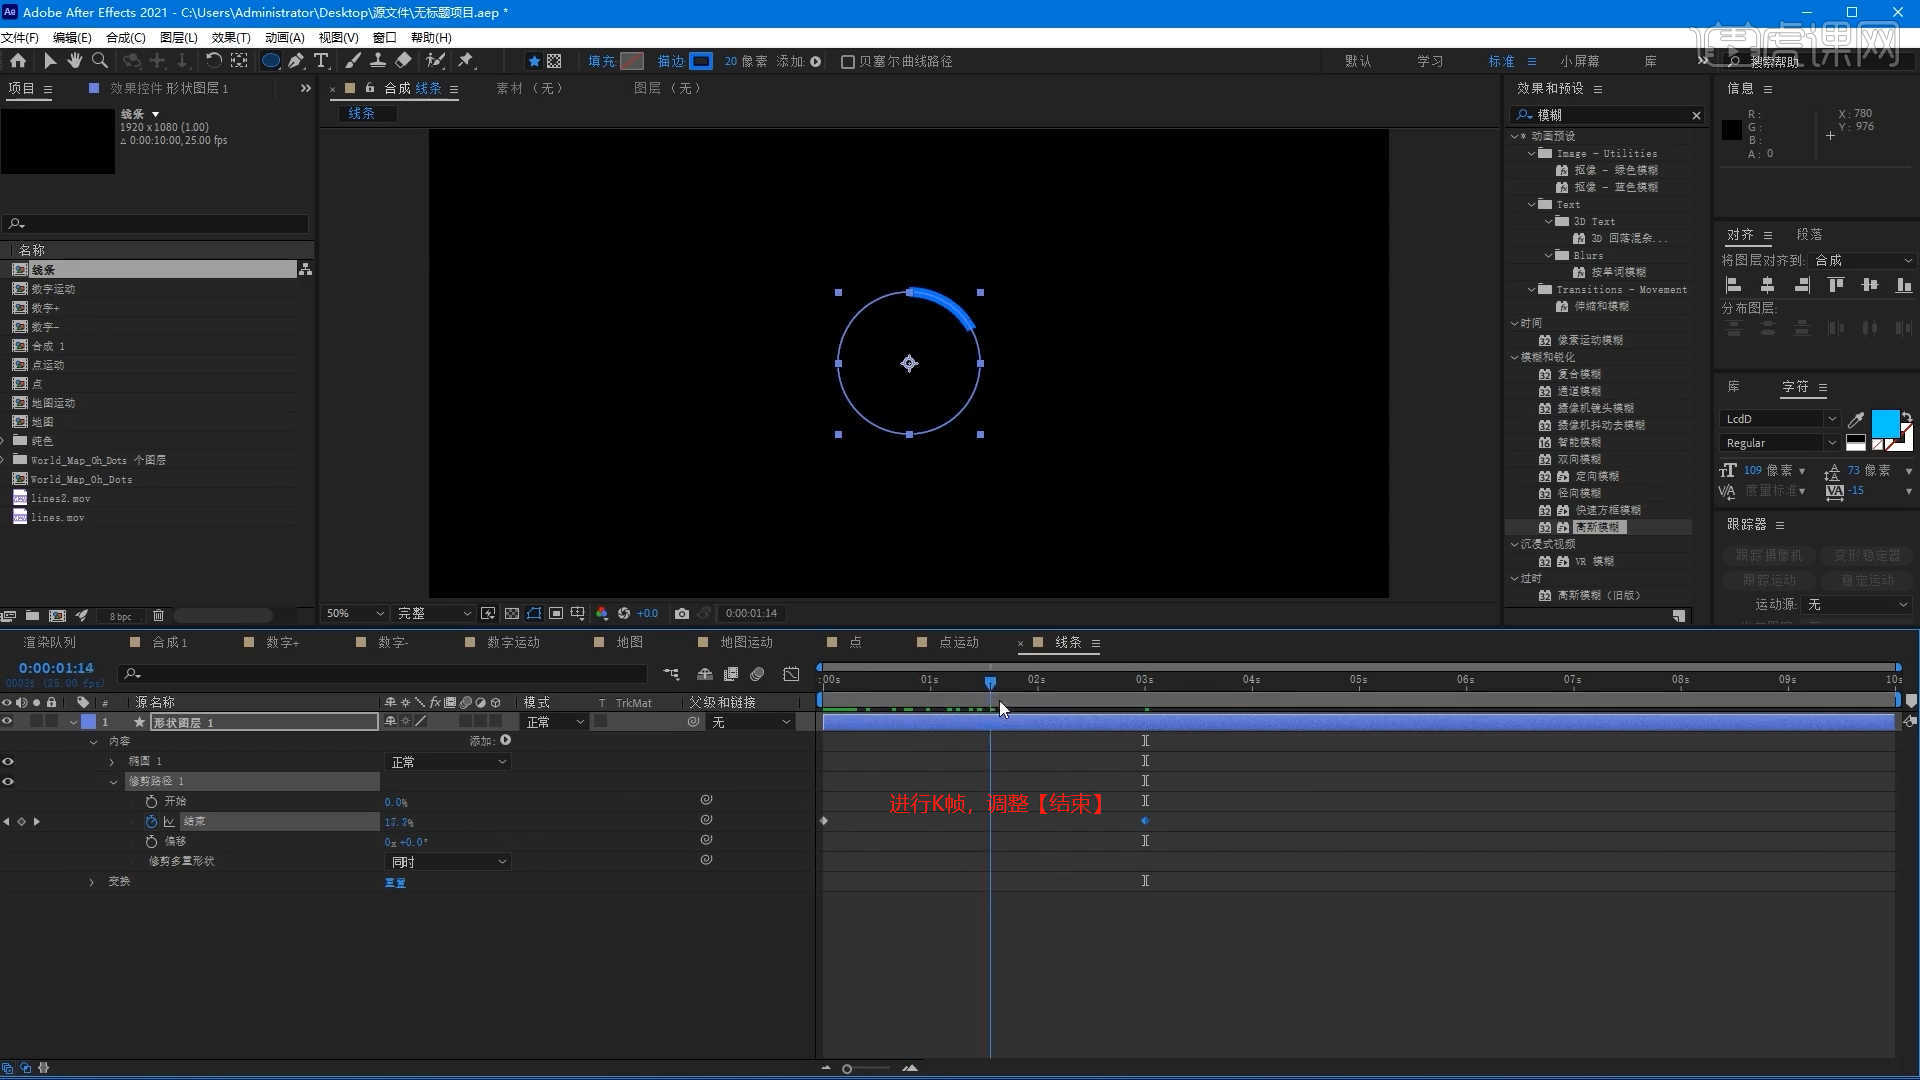This screenshot has height=1080, width=1920.
Task: Switch to the 学习 workspace
Action: 1429,61
